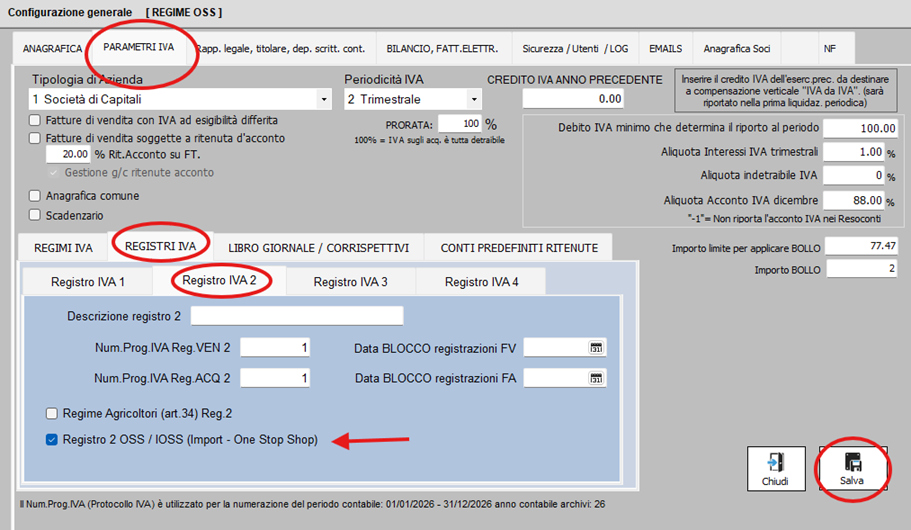This screenshot has width=911, height=530.
Task: Open the REGIMI IVA sub-tab
Action: (x=64, y=247)
